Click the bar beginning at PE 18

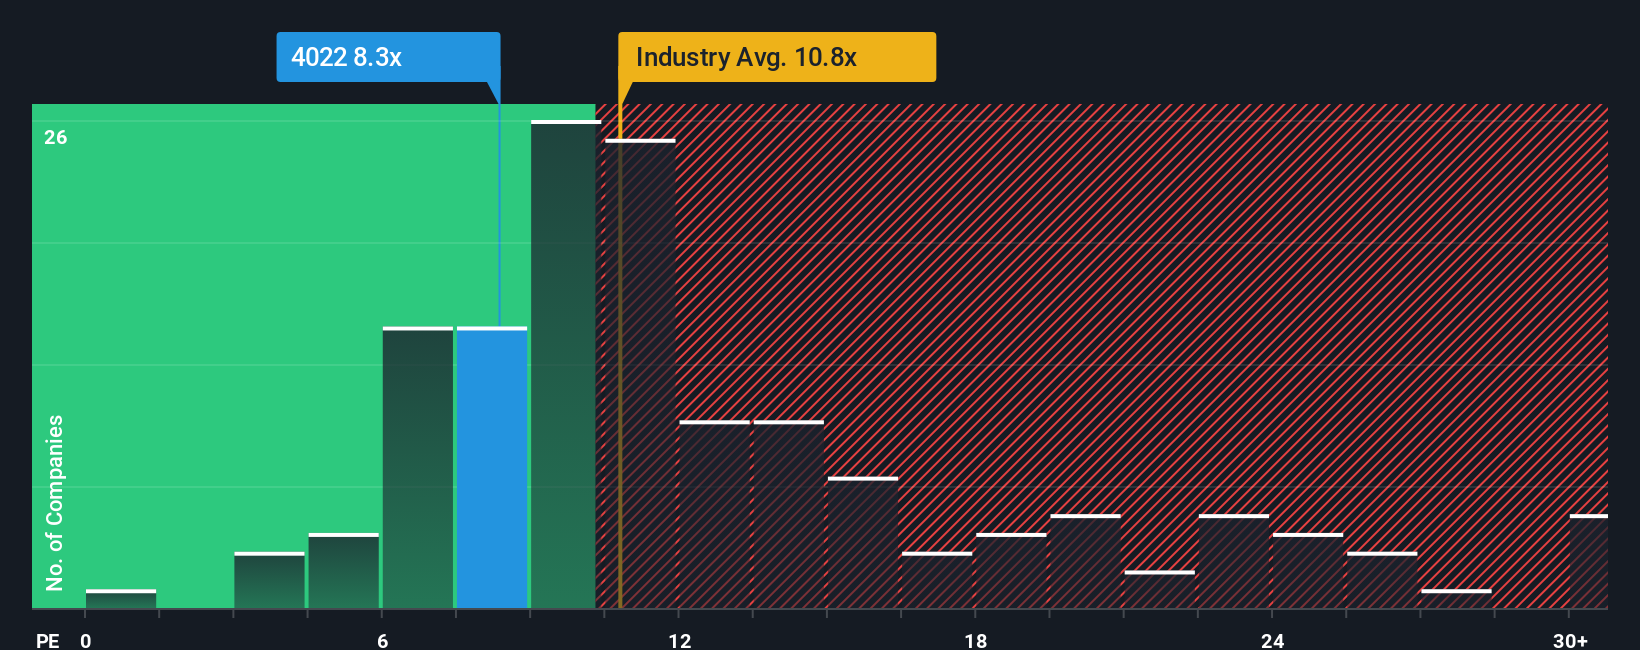pyautogui.click(x=1011, y=570)
